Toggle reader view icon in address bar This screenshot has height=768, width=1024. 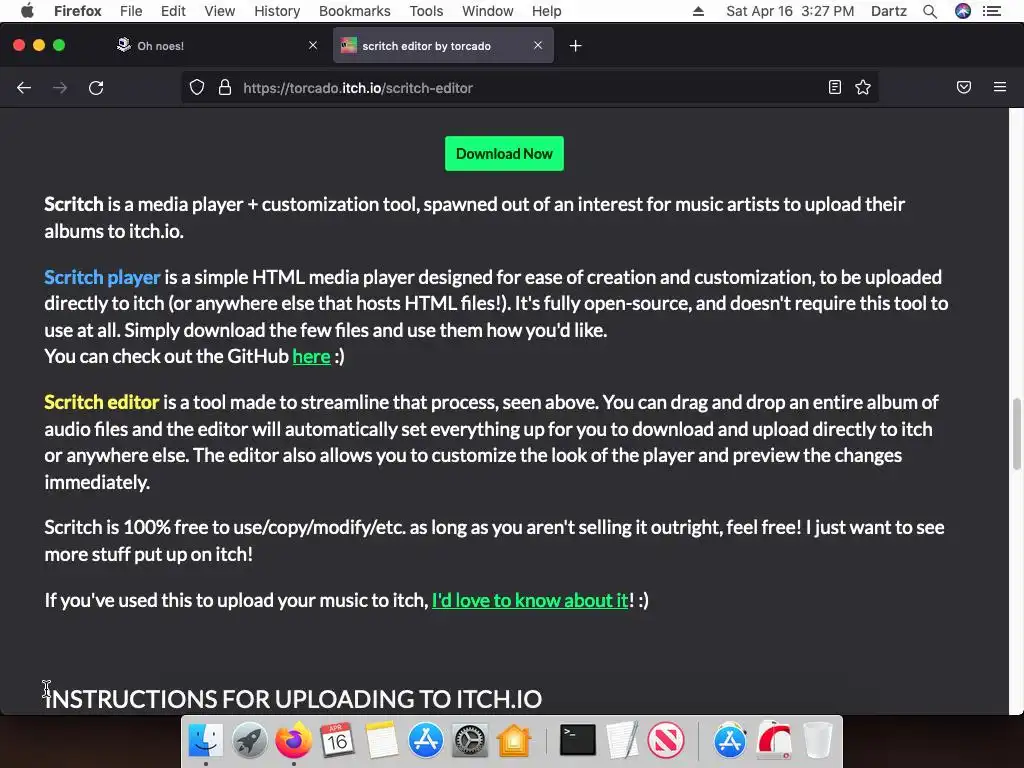(835, 88)
